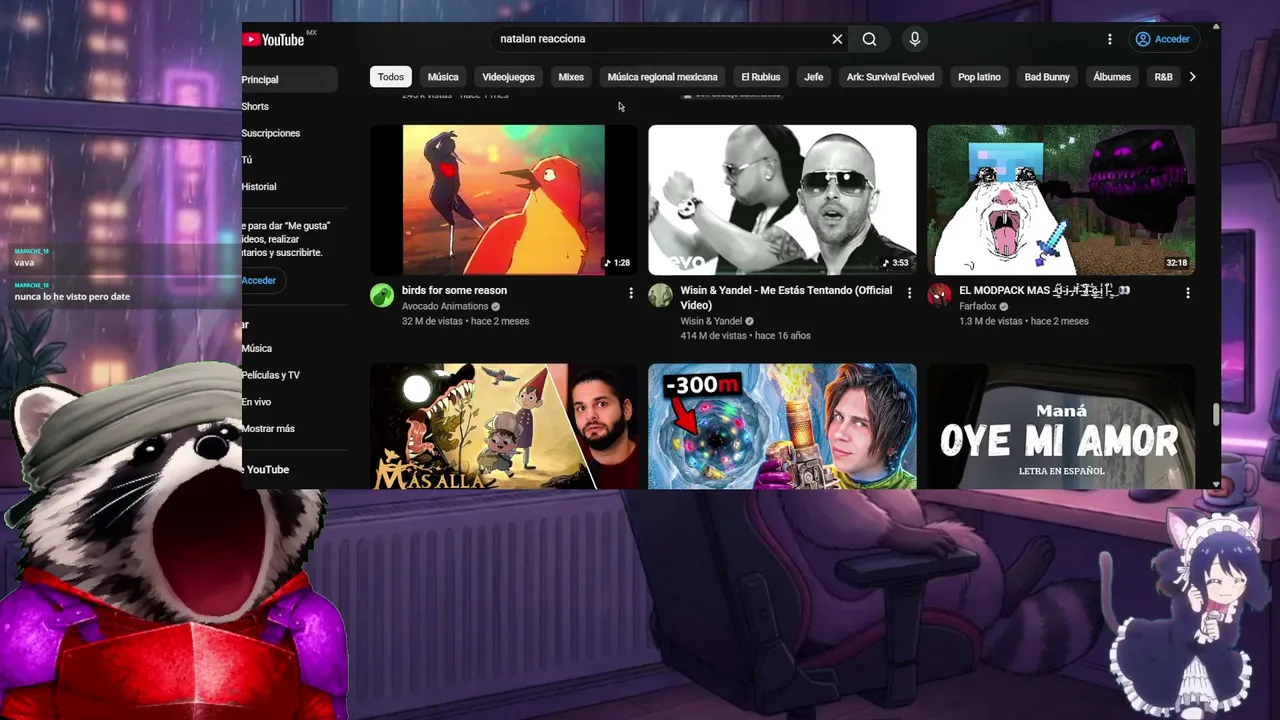Select the Álbumes filter chip
Viewport: 1280px width, 720px height.
point(1112,77)
